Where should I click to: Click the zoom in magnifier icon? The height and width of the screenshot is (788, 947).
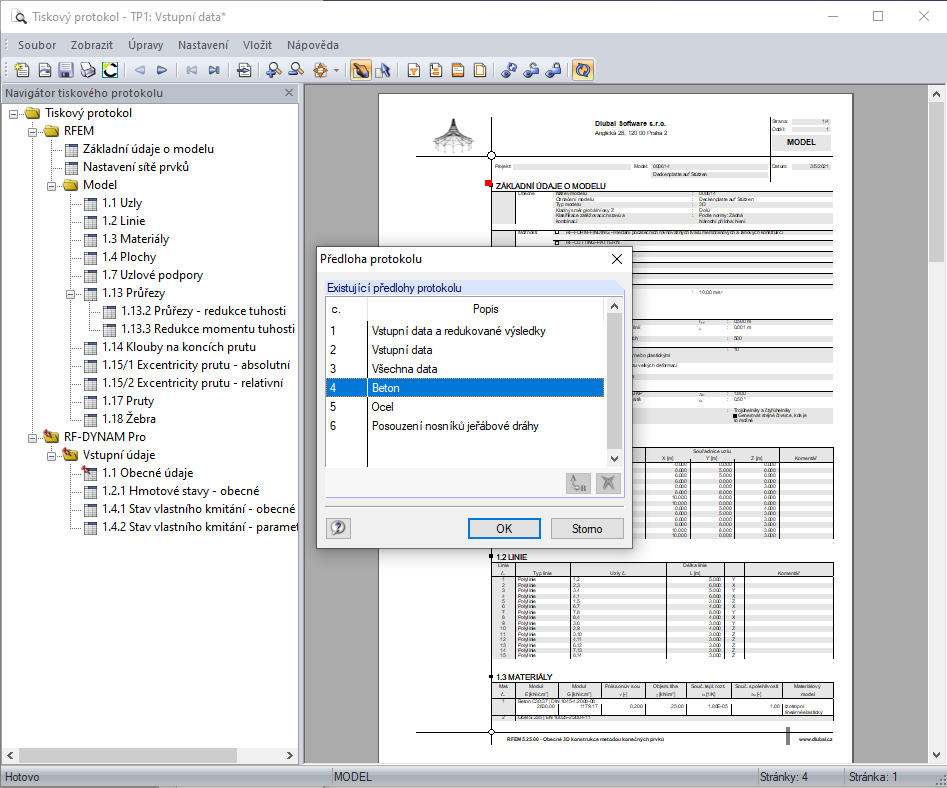coord(274,70)
